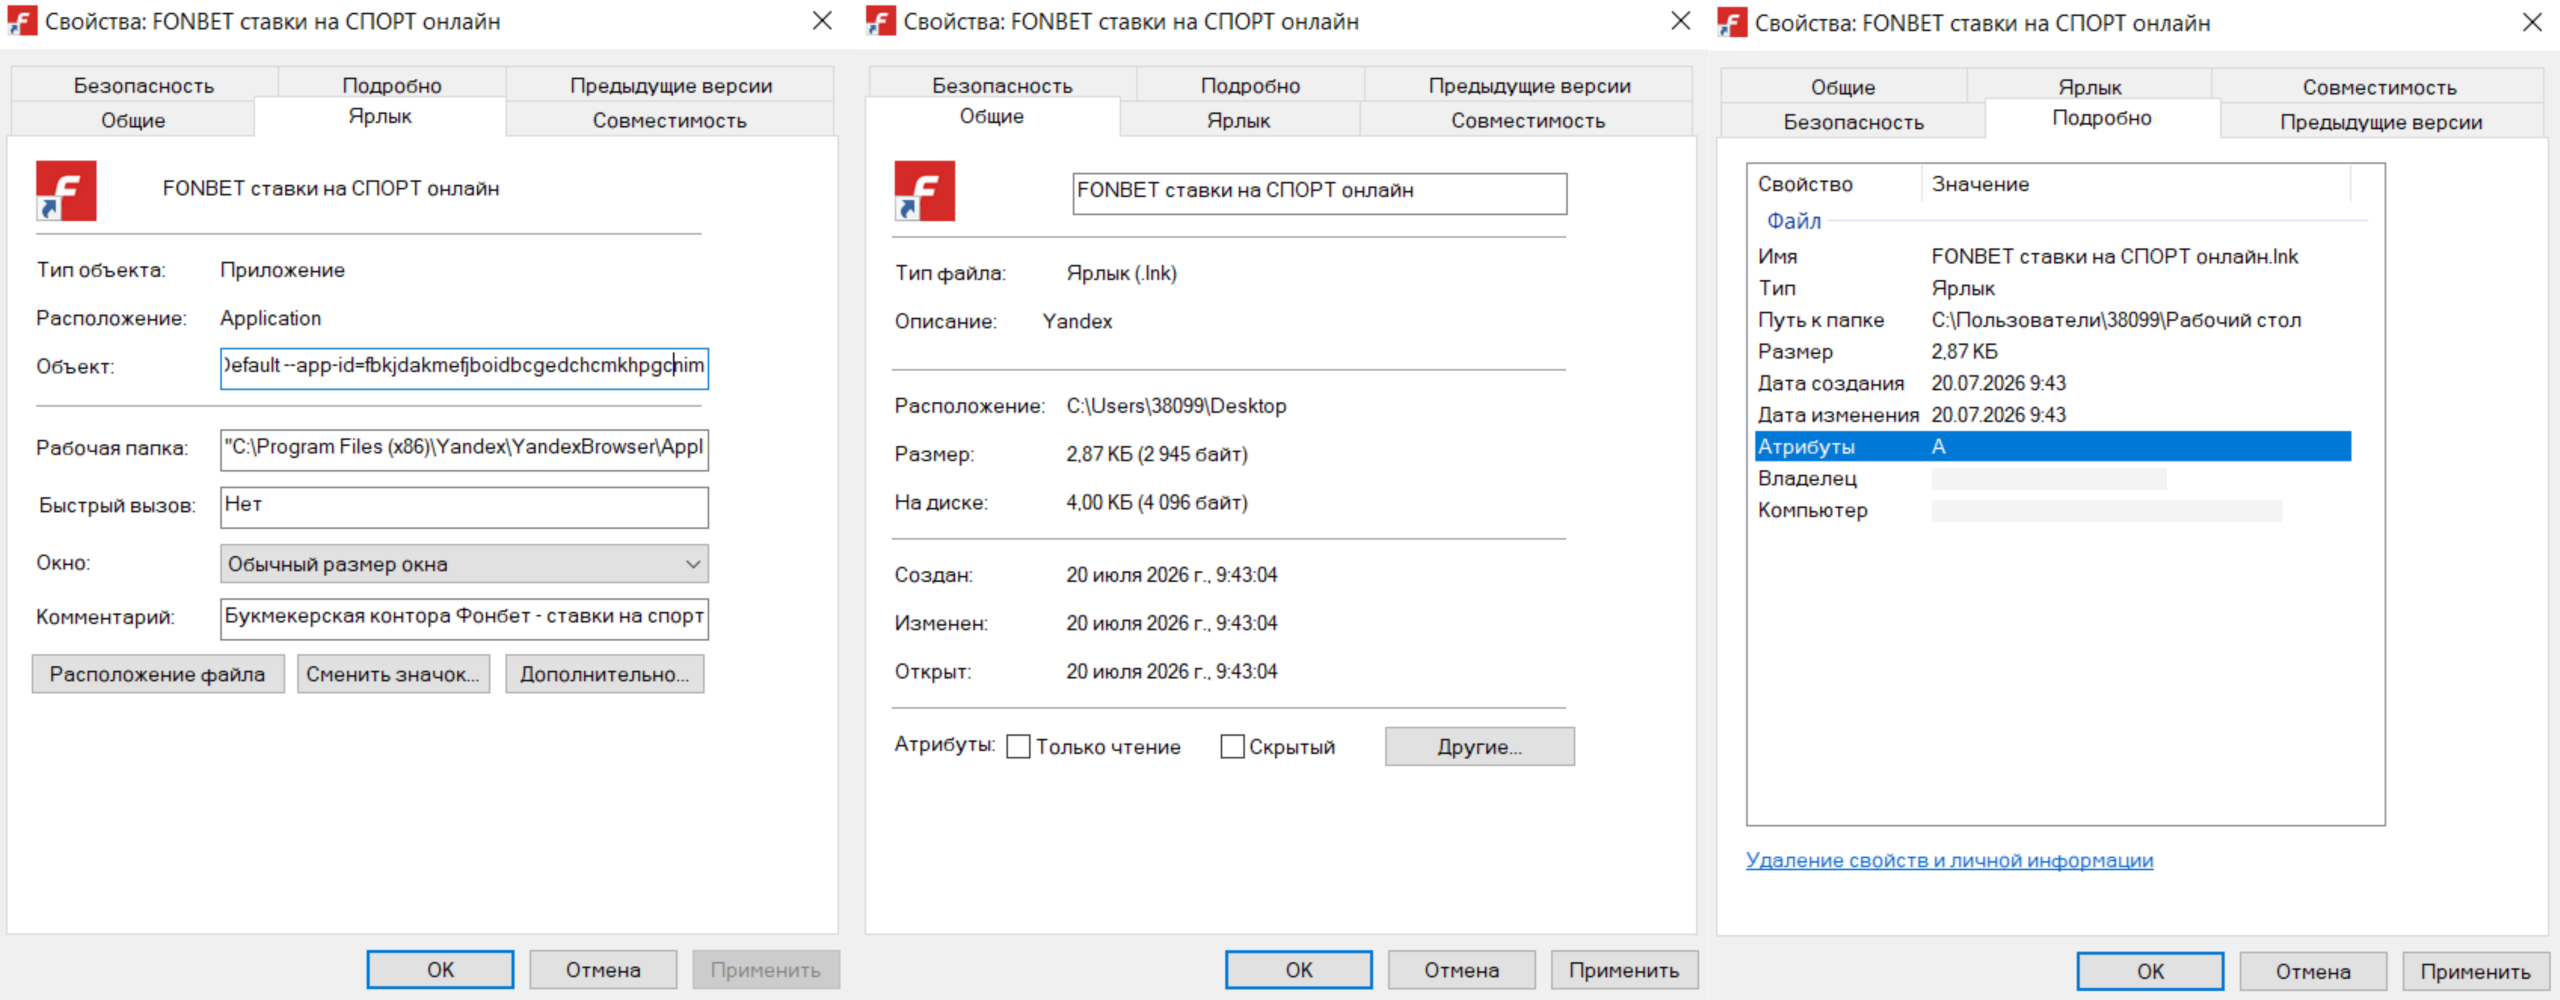Viewport: 2560px width, 1000px height.
Task: Click Отмена in the left window
Action: pos(603,969)
